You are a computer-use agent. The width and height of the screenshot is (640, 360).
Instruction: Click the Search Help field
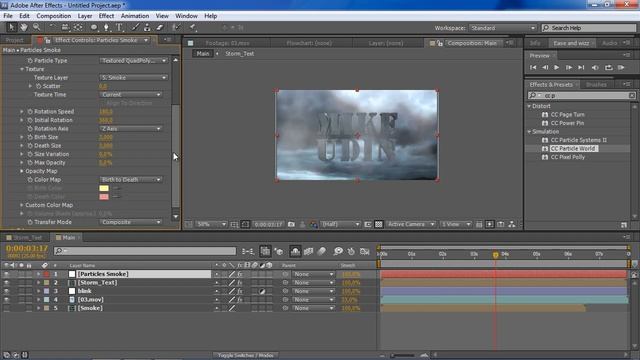click(589, 28)
